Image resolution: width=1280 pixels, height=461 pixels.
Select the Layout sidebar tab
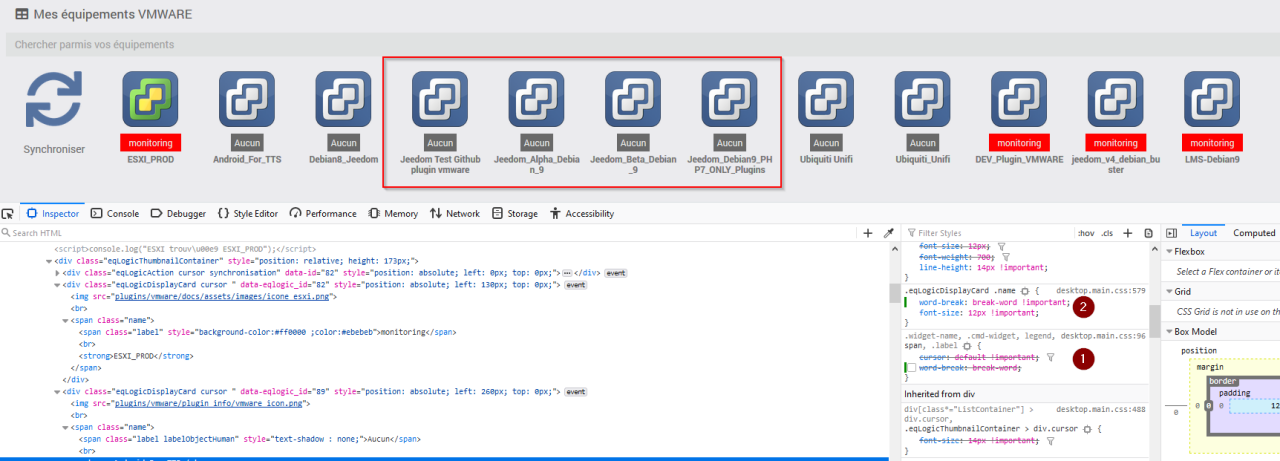click(x=1203, y=232)
